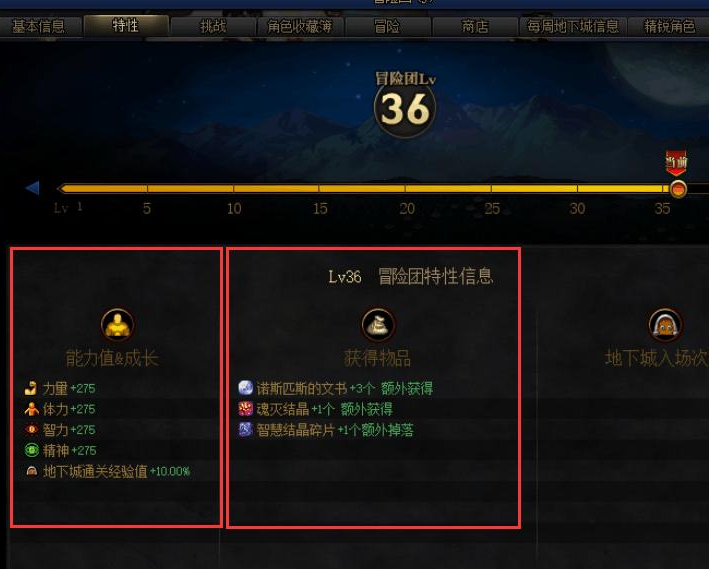Image resolution: width=709 pixels, height=569 pixels.
Task: Open the 基本信息 tab
Action: [x=39, y=26]
